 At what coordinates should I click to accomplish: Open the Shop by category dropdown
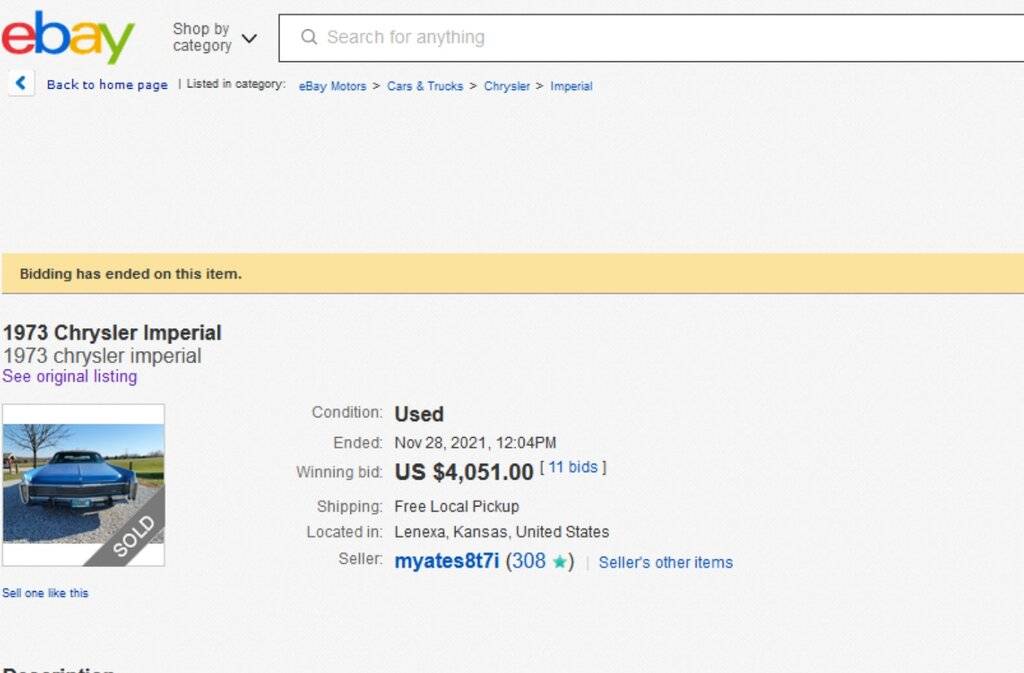coord(202,38)
